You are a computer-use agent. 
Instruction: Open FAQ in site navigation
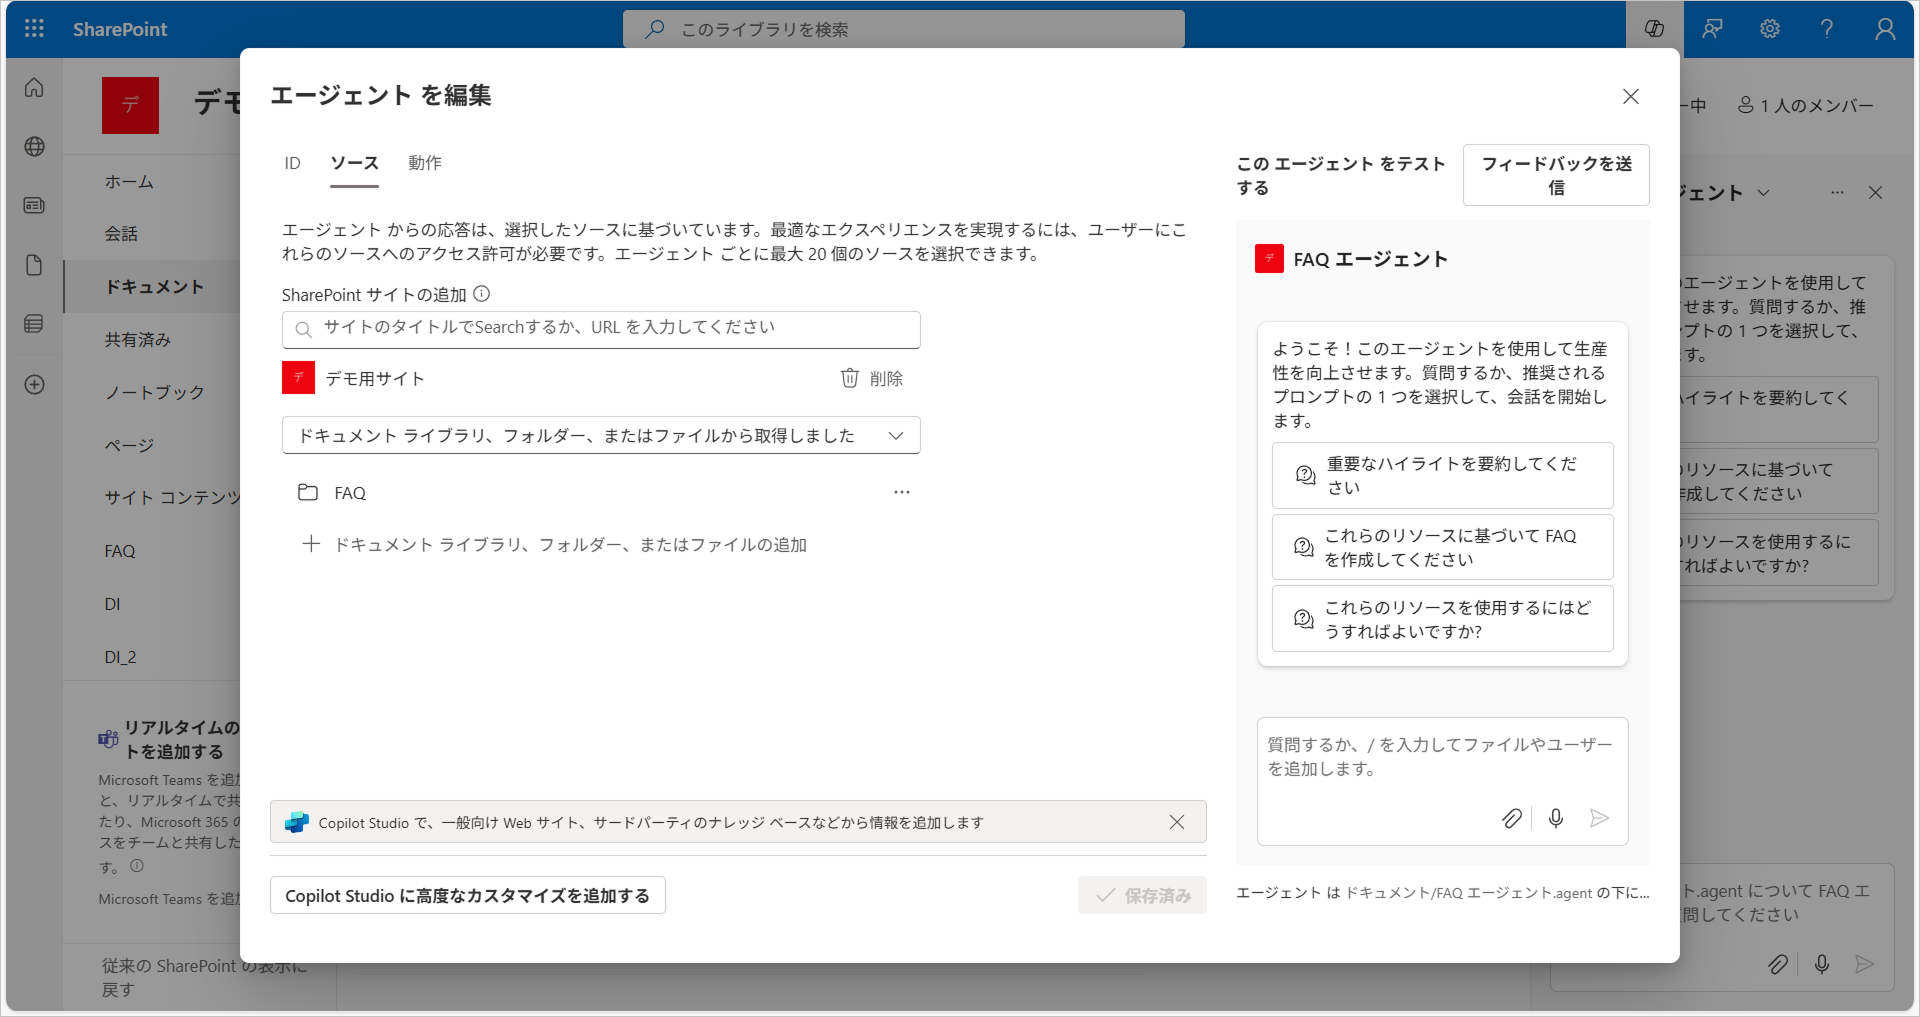point(120,551)
